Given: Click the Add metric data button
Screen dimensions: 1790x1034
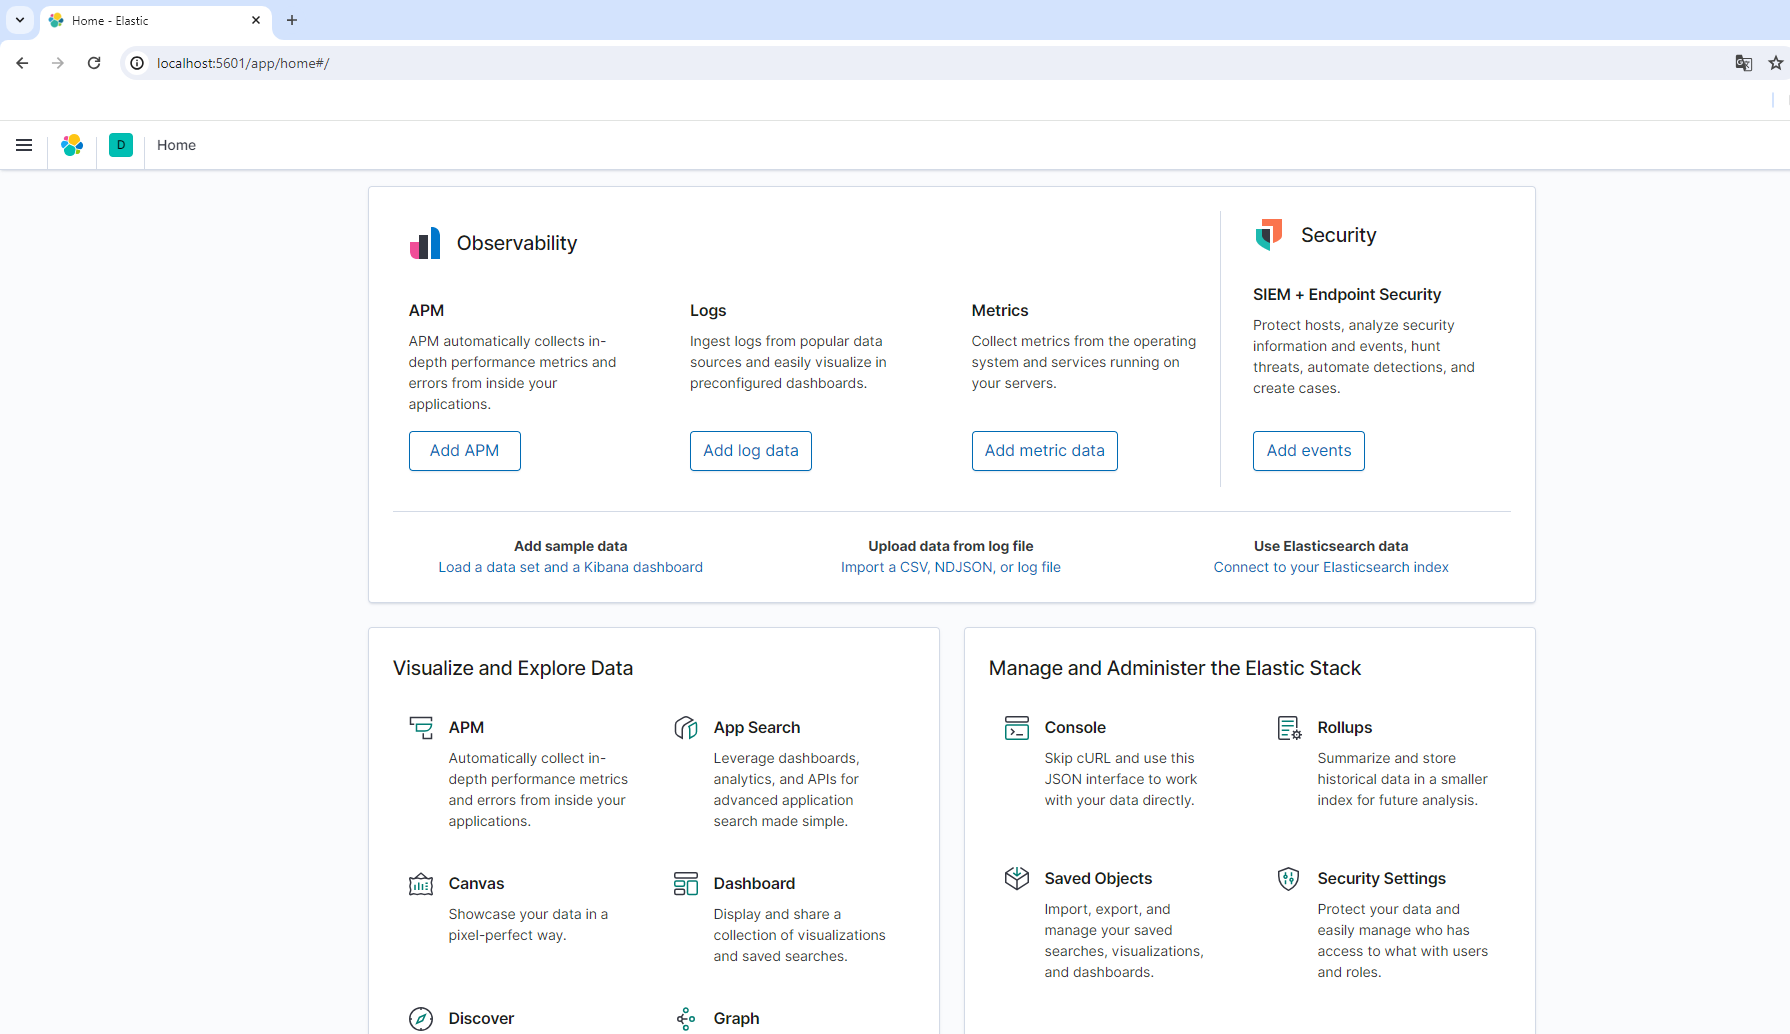Looking at the screenshot, I should click(1044, 451).
